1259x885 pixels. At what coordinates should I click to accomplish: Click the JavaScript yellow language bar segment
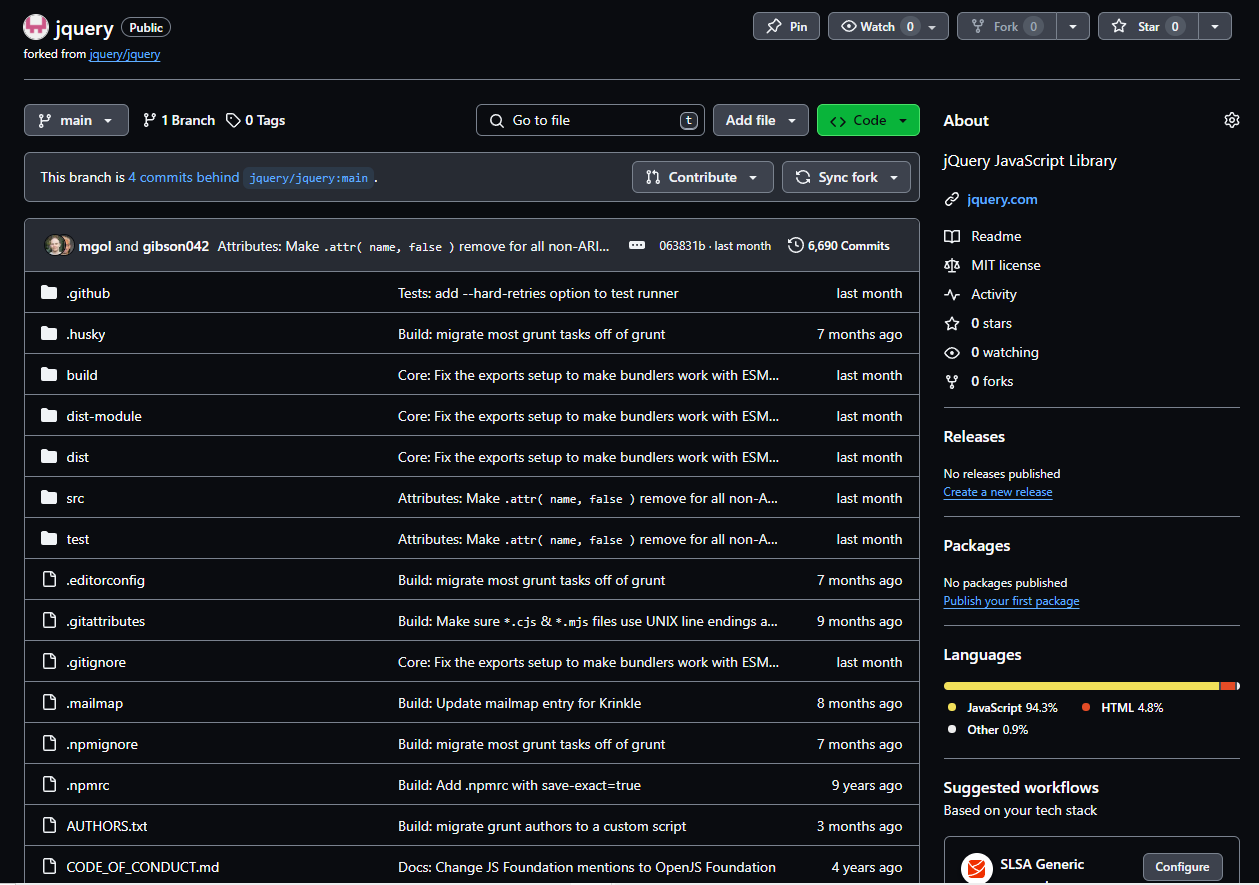1082,686
